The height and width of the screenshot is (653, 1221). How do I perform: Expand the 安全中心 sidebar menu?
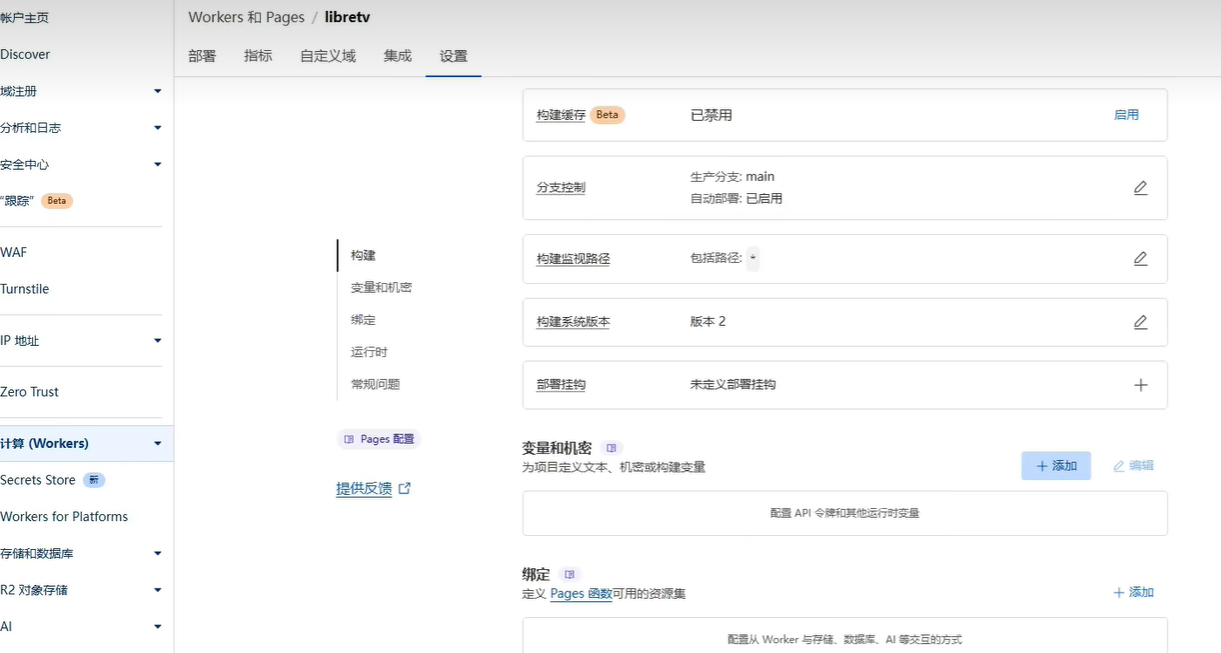[x=157, y=164]
